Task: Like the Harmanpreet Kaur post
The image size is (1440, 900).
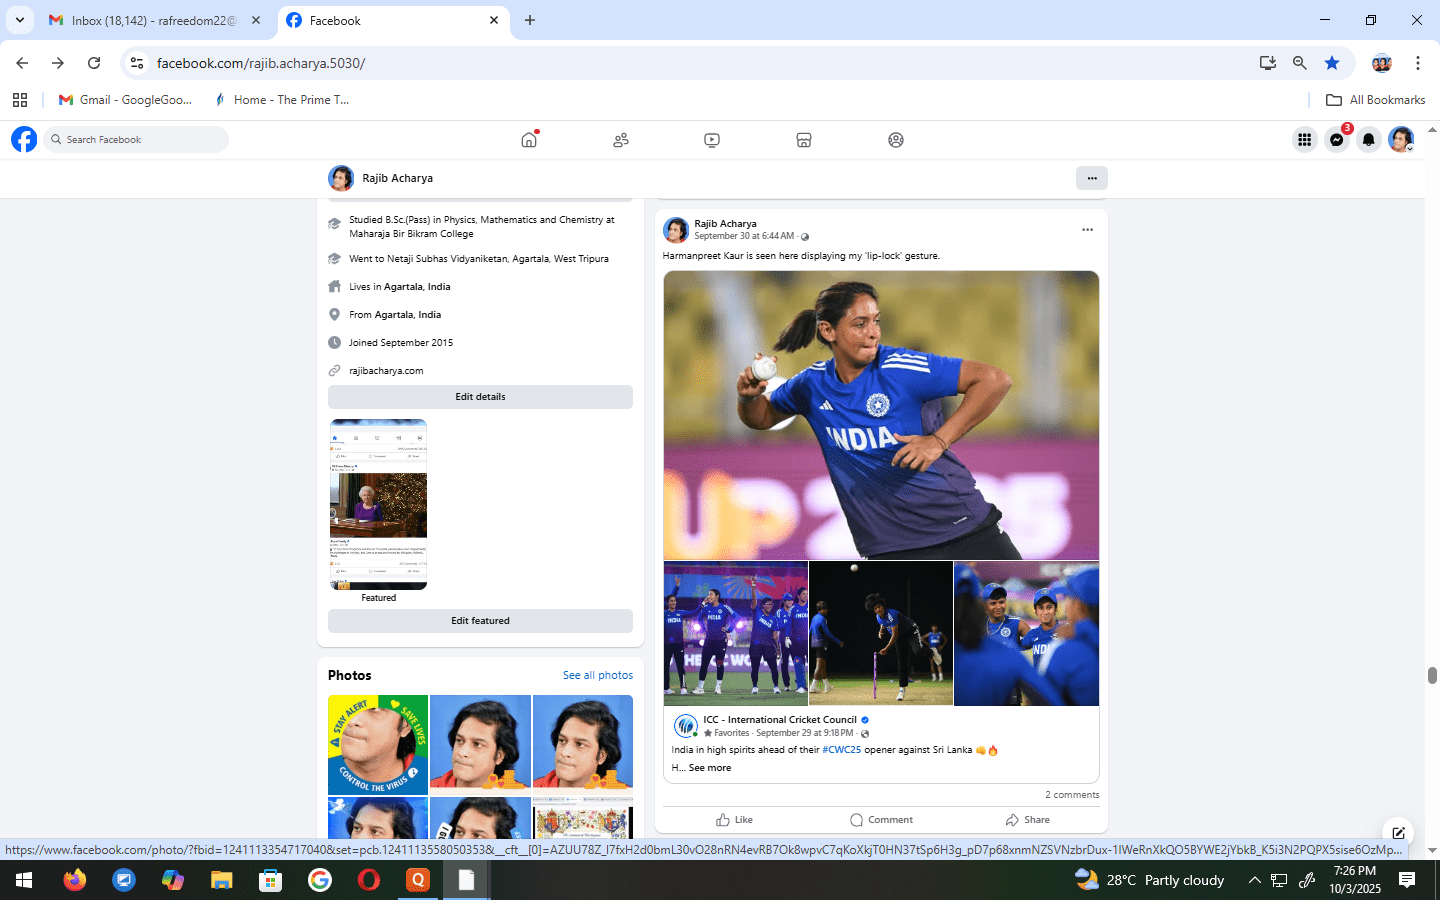Action: [x=735, y=820]
